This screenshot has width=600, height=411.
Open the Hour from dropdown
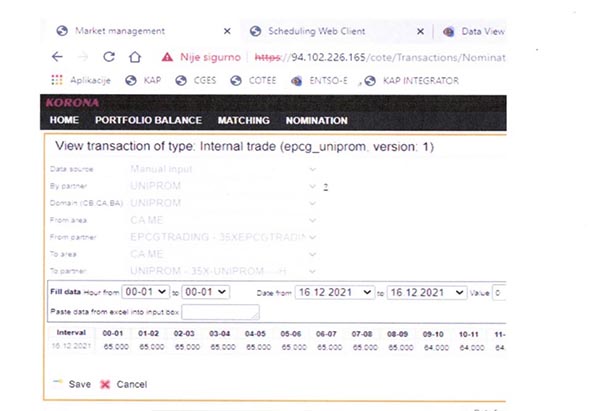point(146,291)
